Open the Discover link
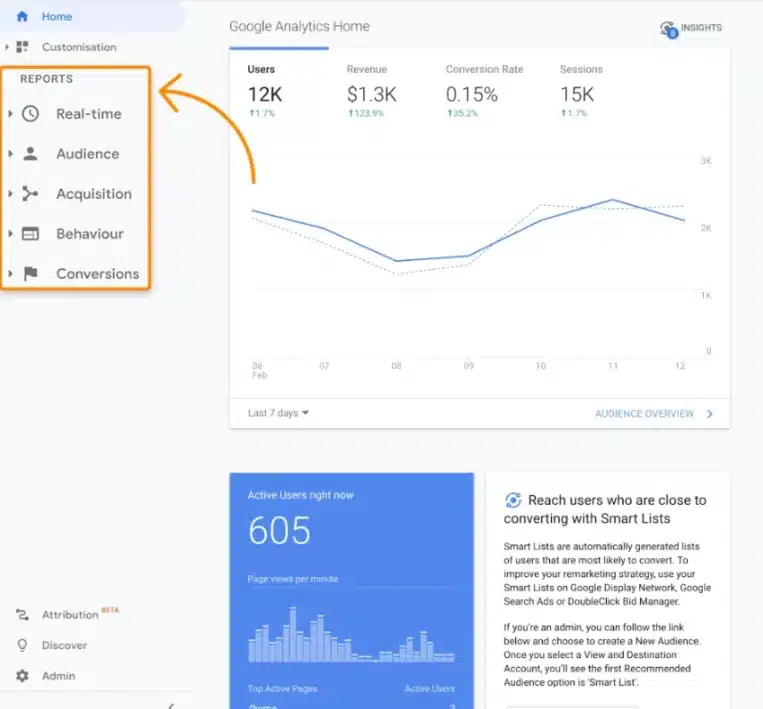Screen dimensions: 763x709 [64, 645]
